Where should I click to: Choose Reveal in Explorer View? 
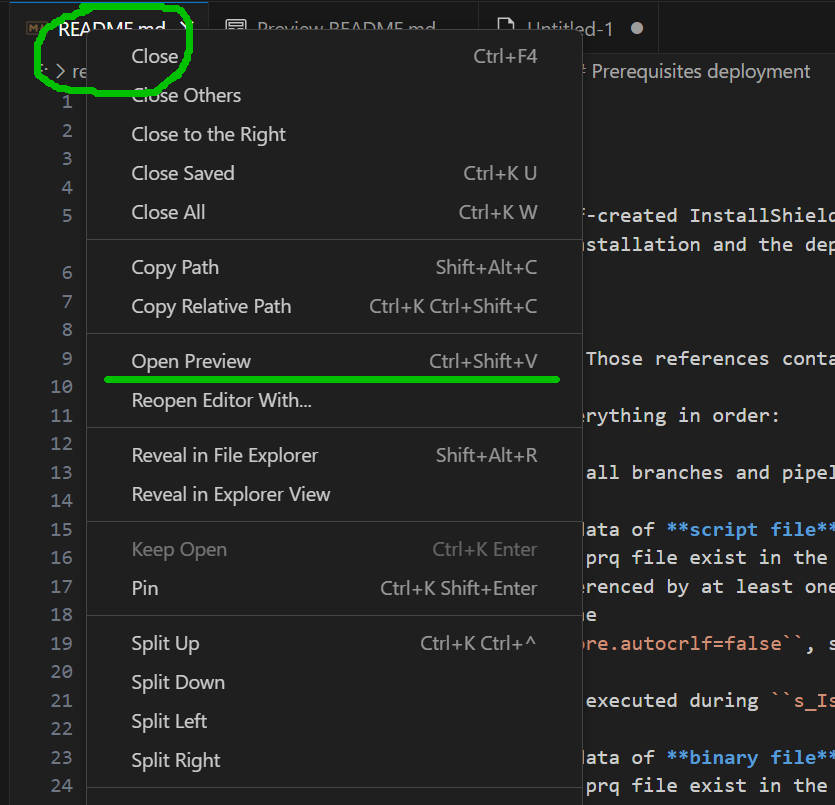(x=334, y=494)
